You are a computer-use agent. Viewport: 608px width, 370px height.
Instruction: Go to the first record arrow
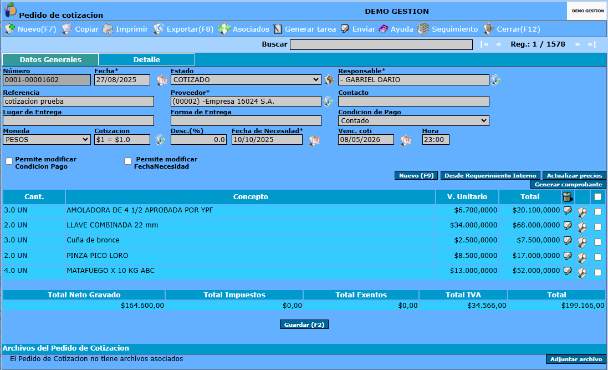click(485, 44)
